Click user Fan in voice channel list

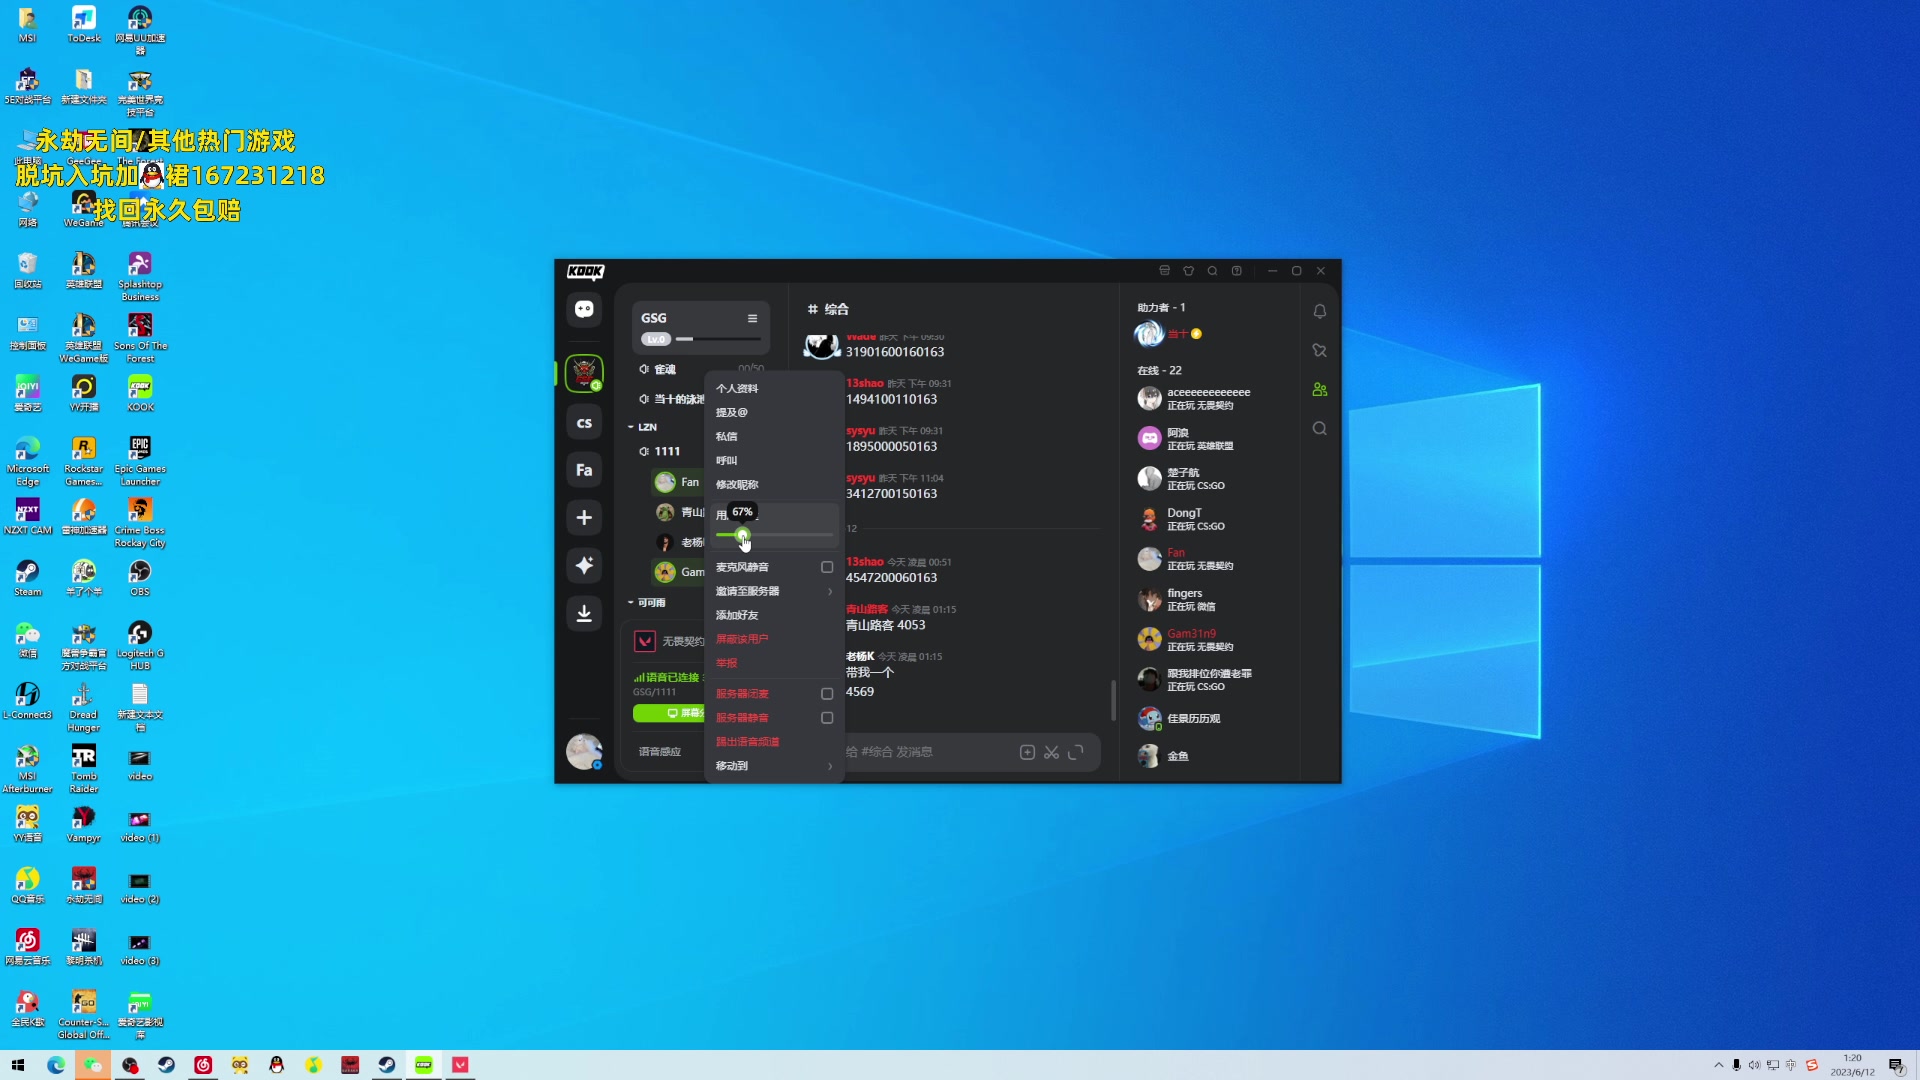678,482
